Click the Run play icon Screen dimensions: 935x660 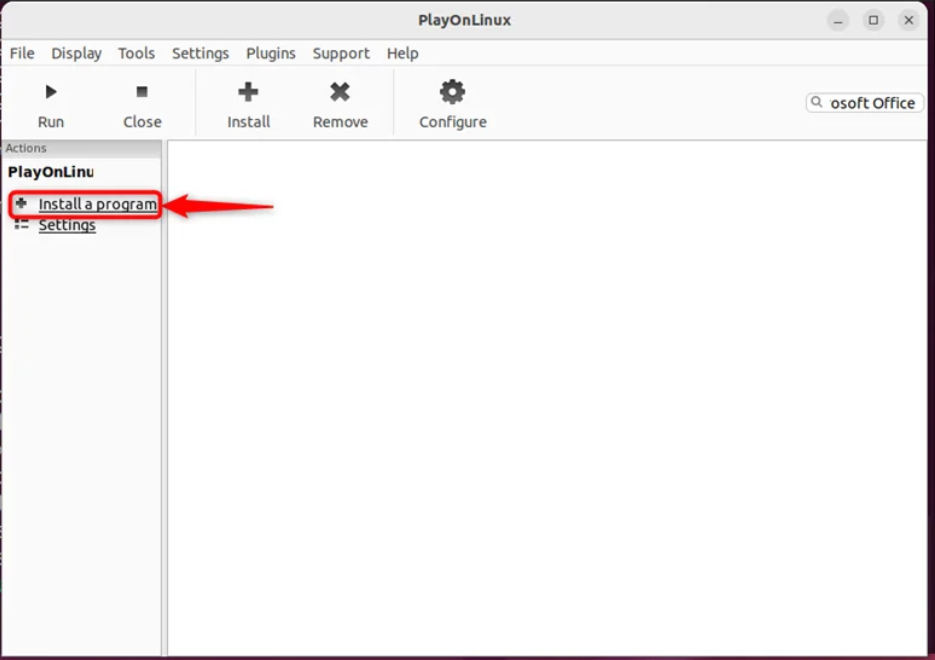51,92
